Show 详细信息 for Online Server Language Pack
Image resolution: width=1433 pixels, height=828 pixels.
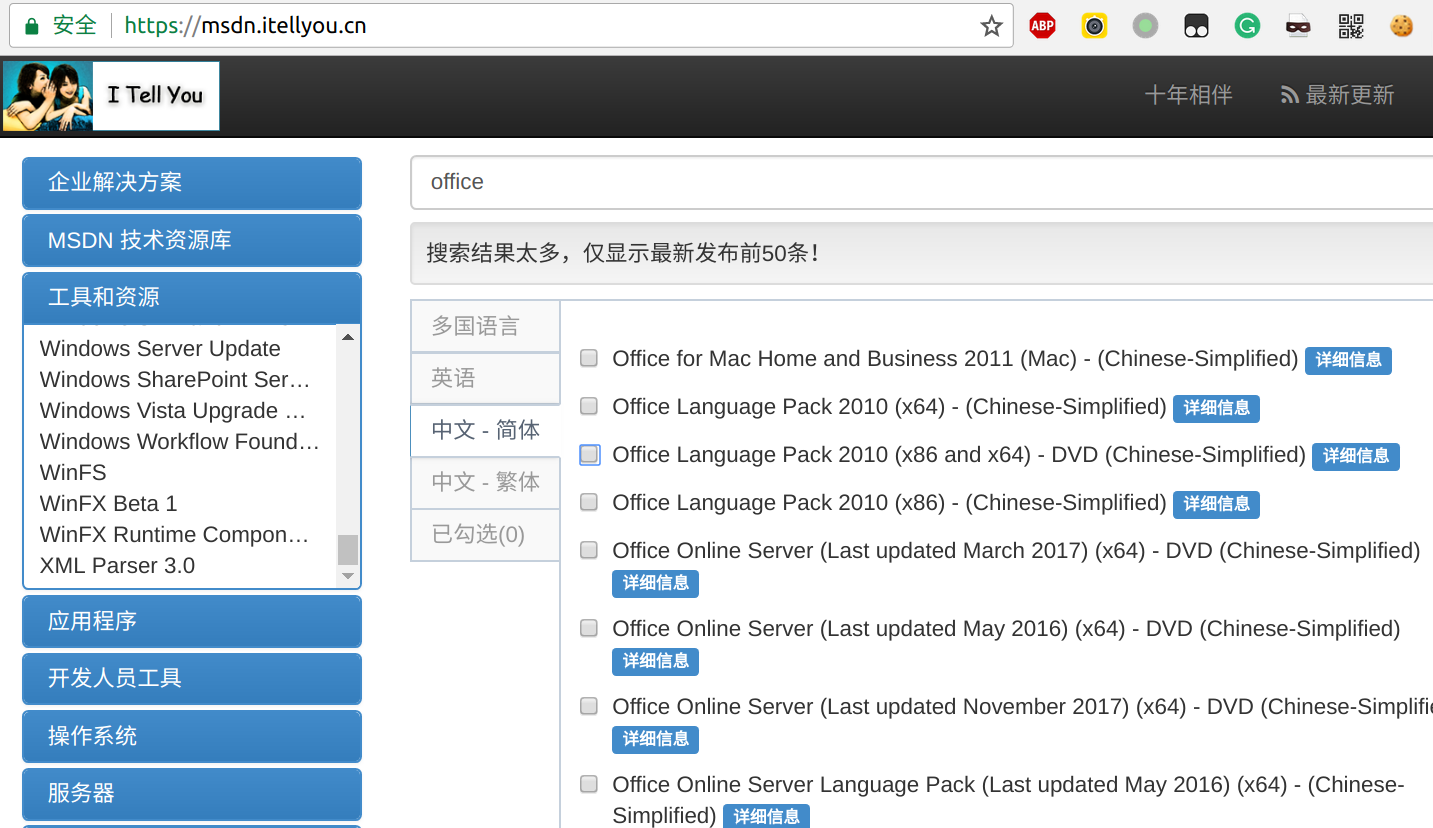tap(766, 816)
